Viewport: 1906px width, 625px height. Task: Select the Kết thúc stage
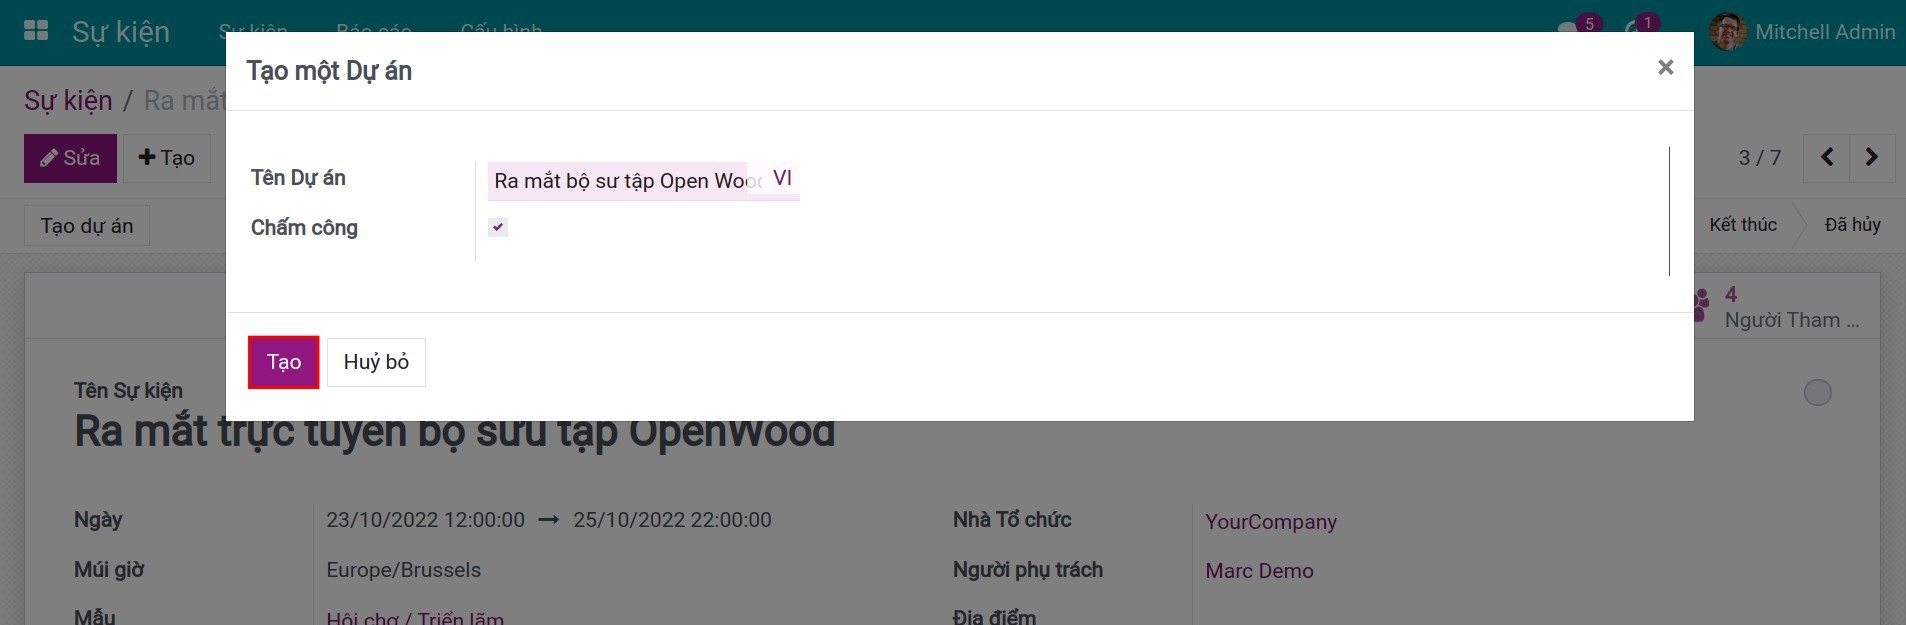[x=1742, y=225]
